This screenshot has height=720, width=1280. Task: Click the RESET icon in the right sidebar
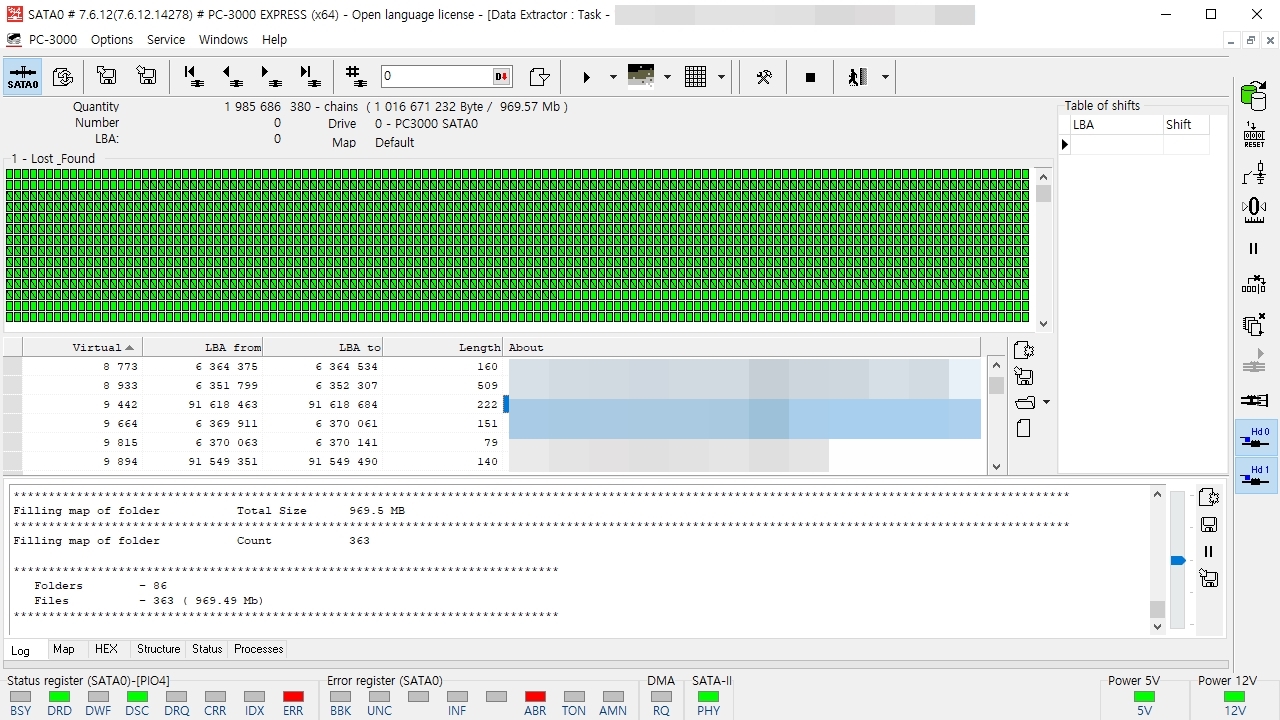pyautogui.click(x=1254, y=135)
